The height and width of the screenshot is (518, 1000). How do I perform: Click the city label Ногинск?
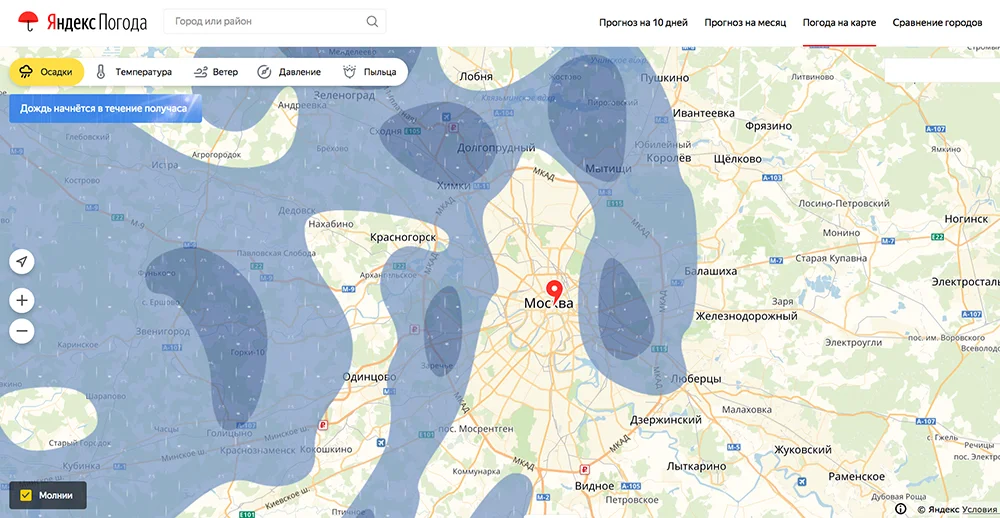click(966, 219)
